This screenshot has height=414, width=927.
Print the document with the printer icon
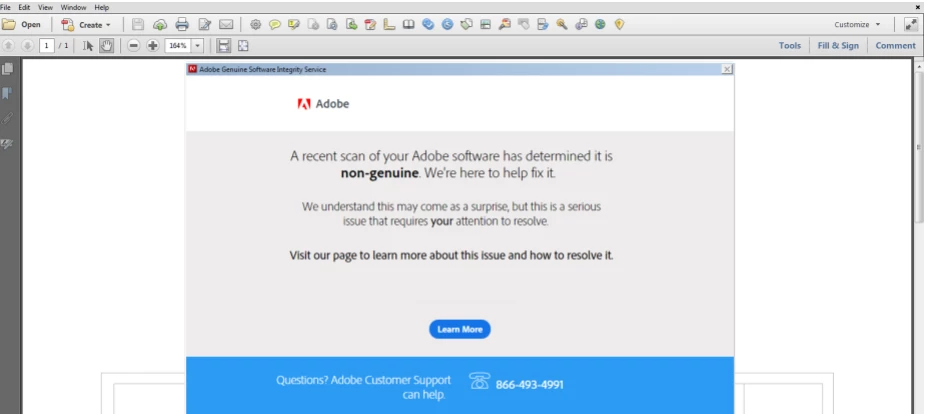[181, 25]
